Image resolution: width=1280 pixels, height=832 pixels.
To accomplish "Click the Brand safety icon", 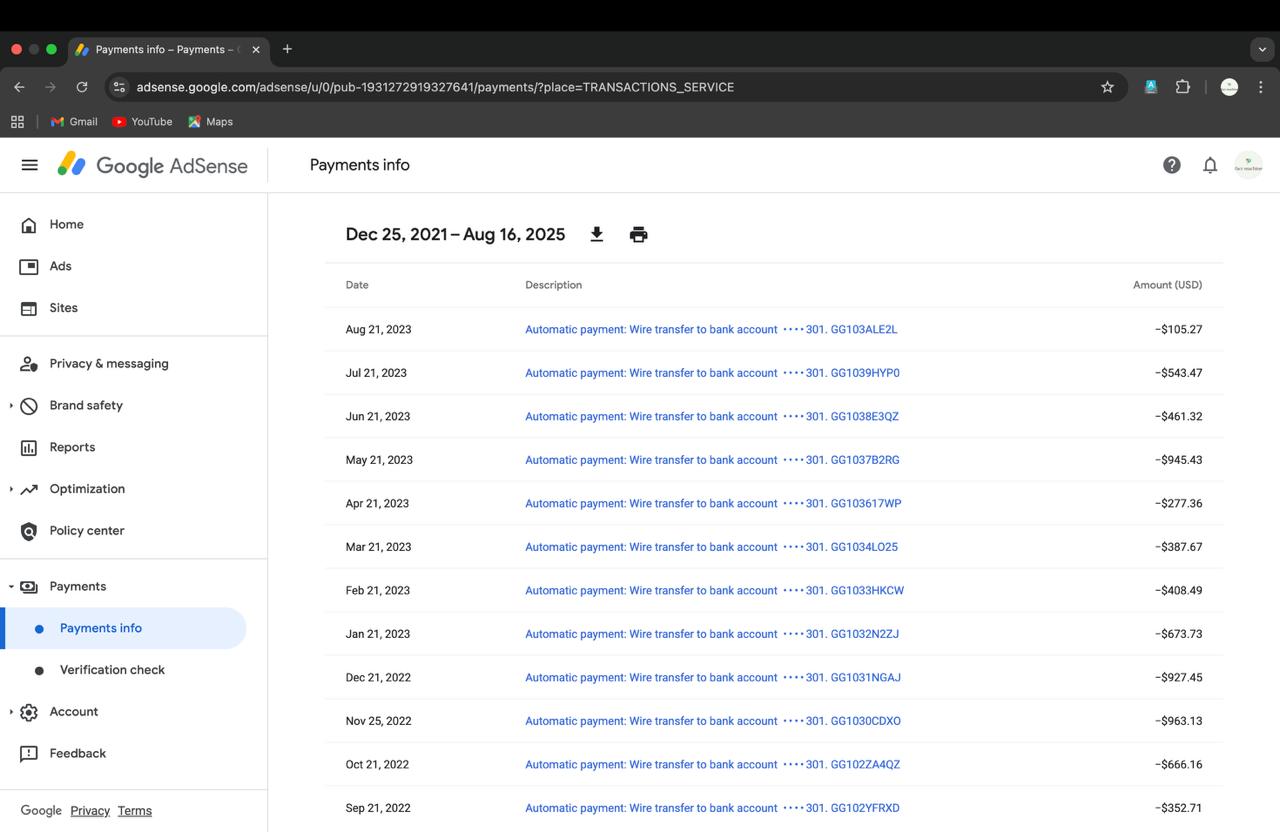I will click(29, 405).
